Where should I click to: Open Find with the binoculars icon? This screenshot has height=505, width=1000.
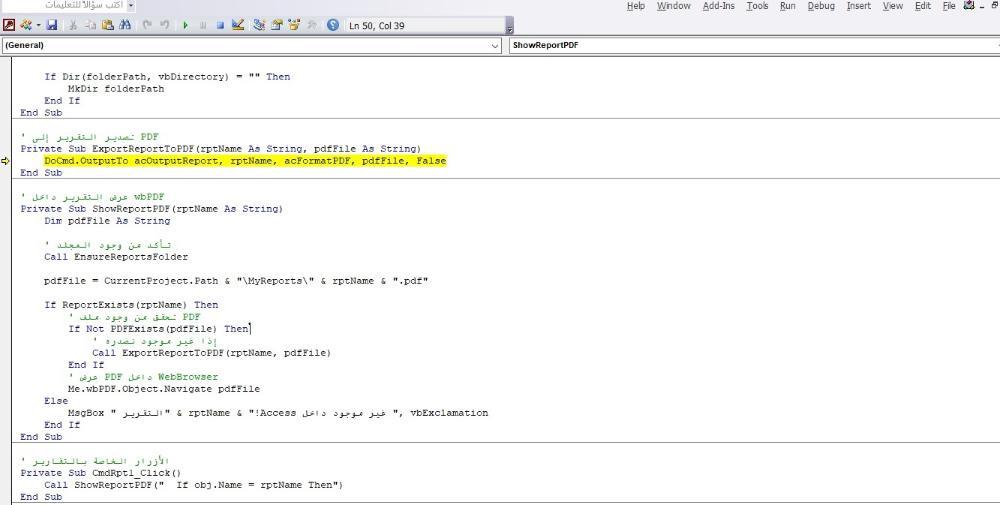[125, 25]
